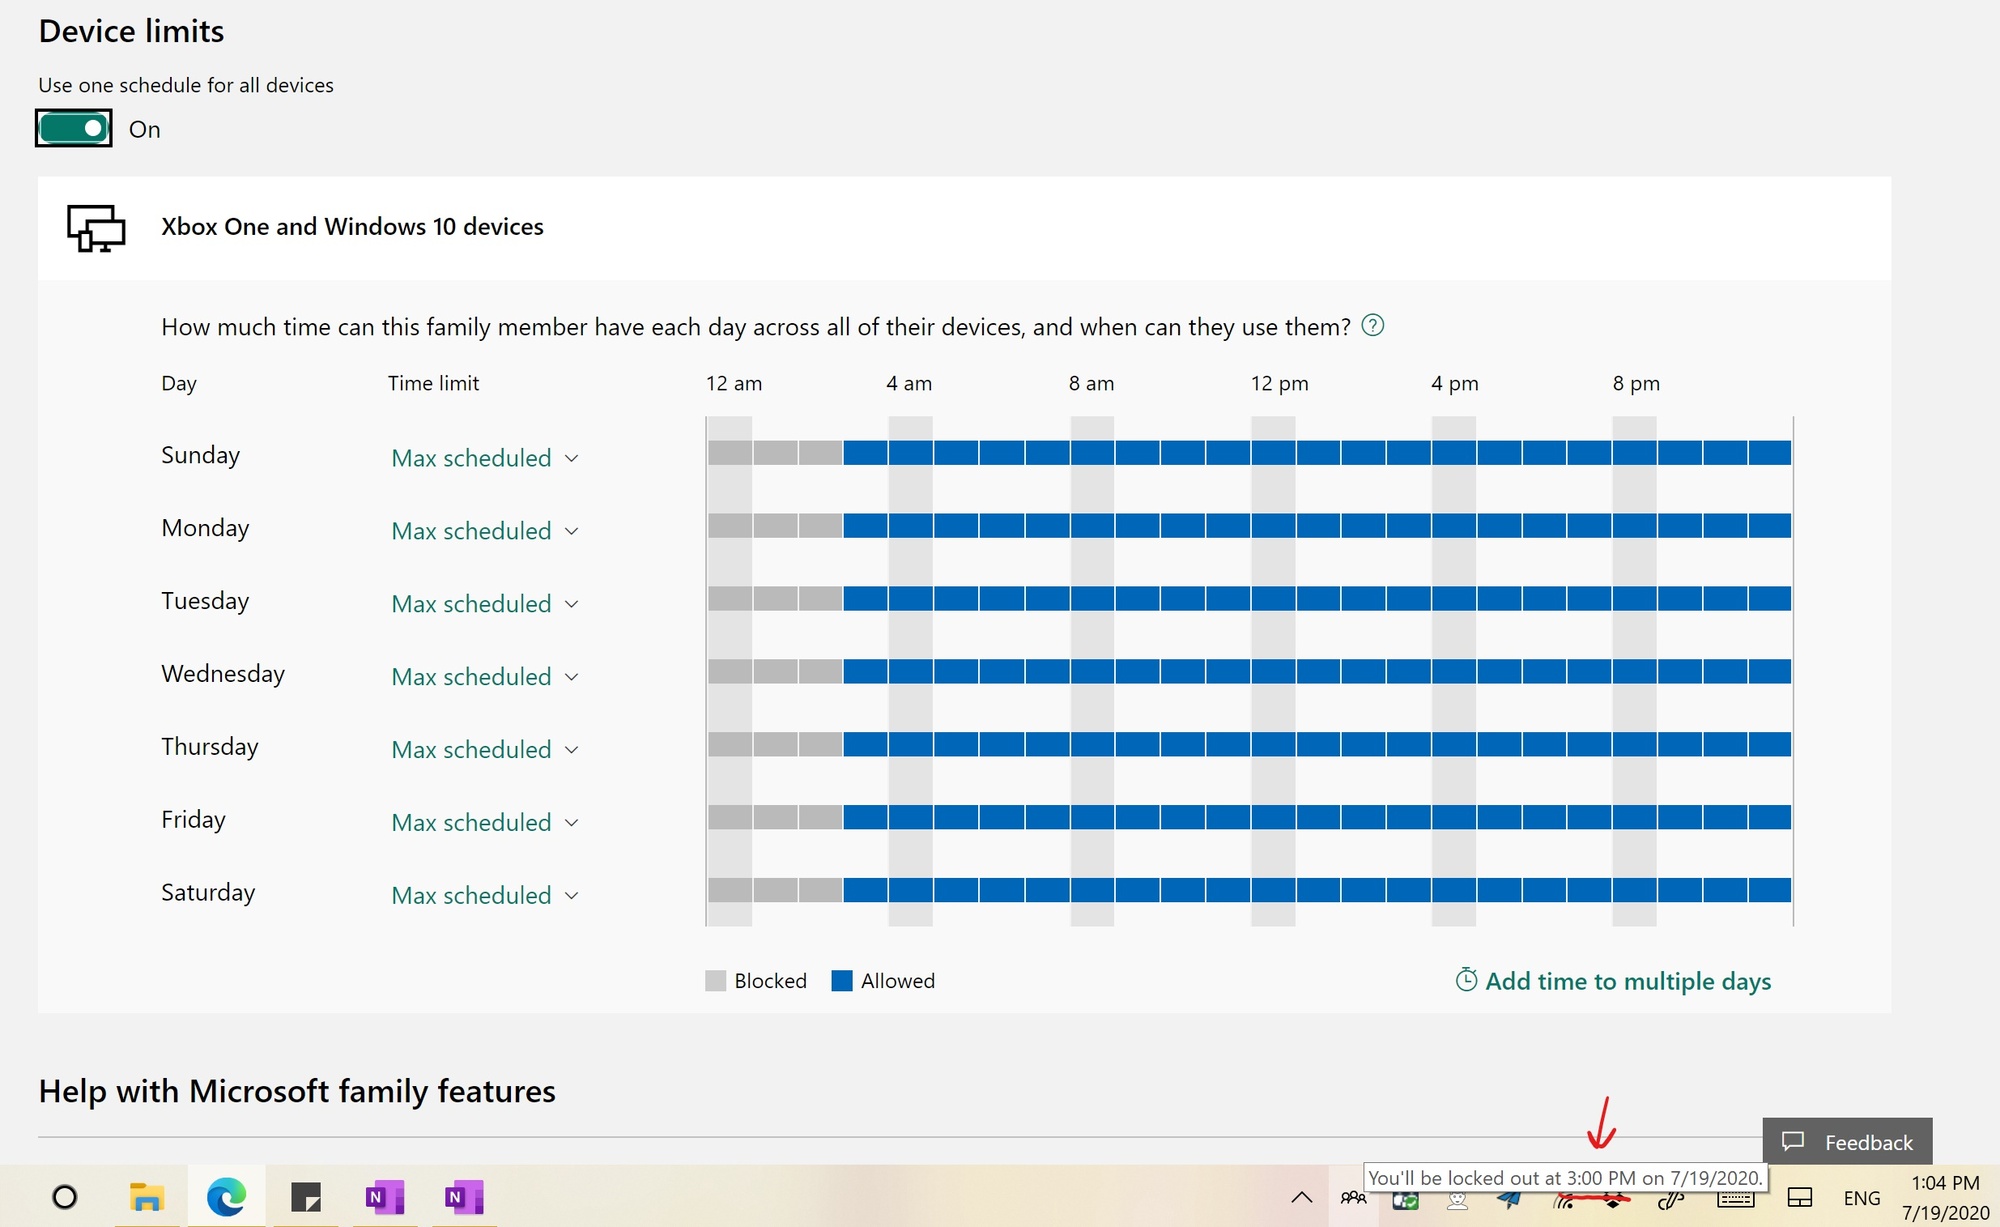Viewport: 2000px width, 1227px height.
Task: Click the green checkmark sync tray icon
Action: coord(1406,1200)
